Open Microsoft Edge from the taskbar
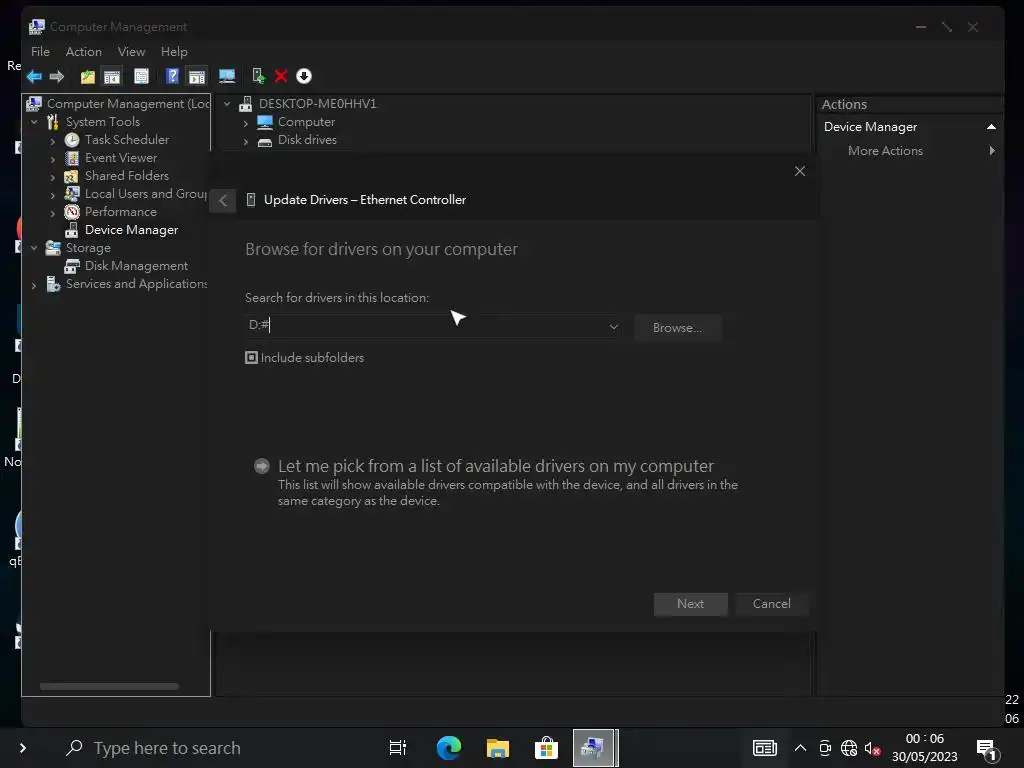 pos(449,748)
